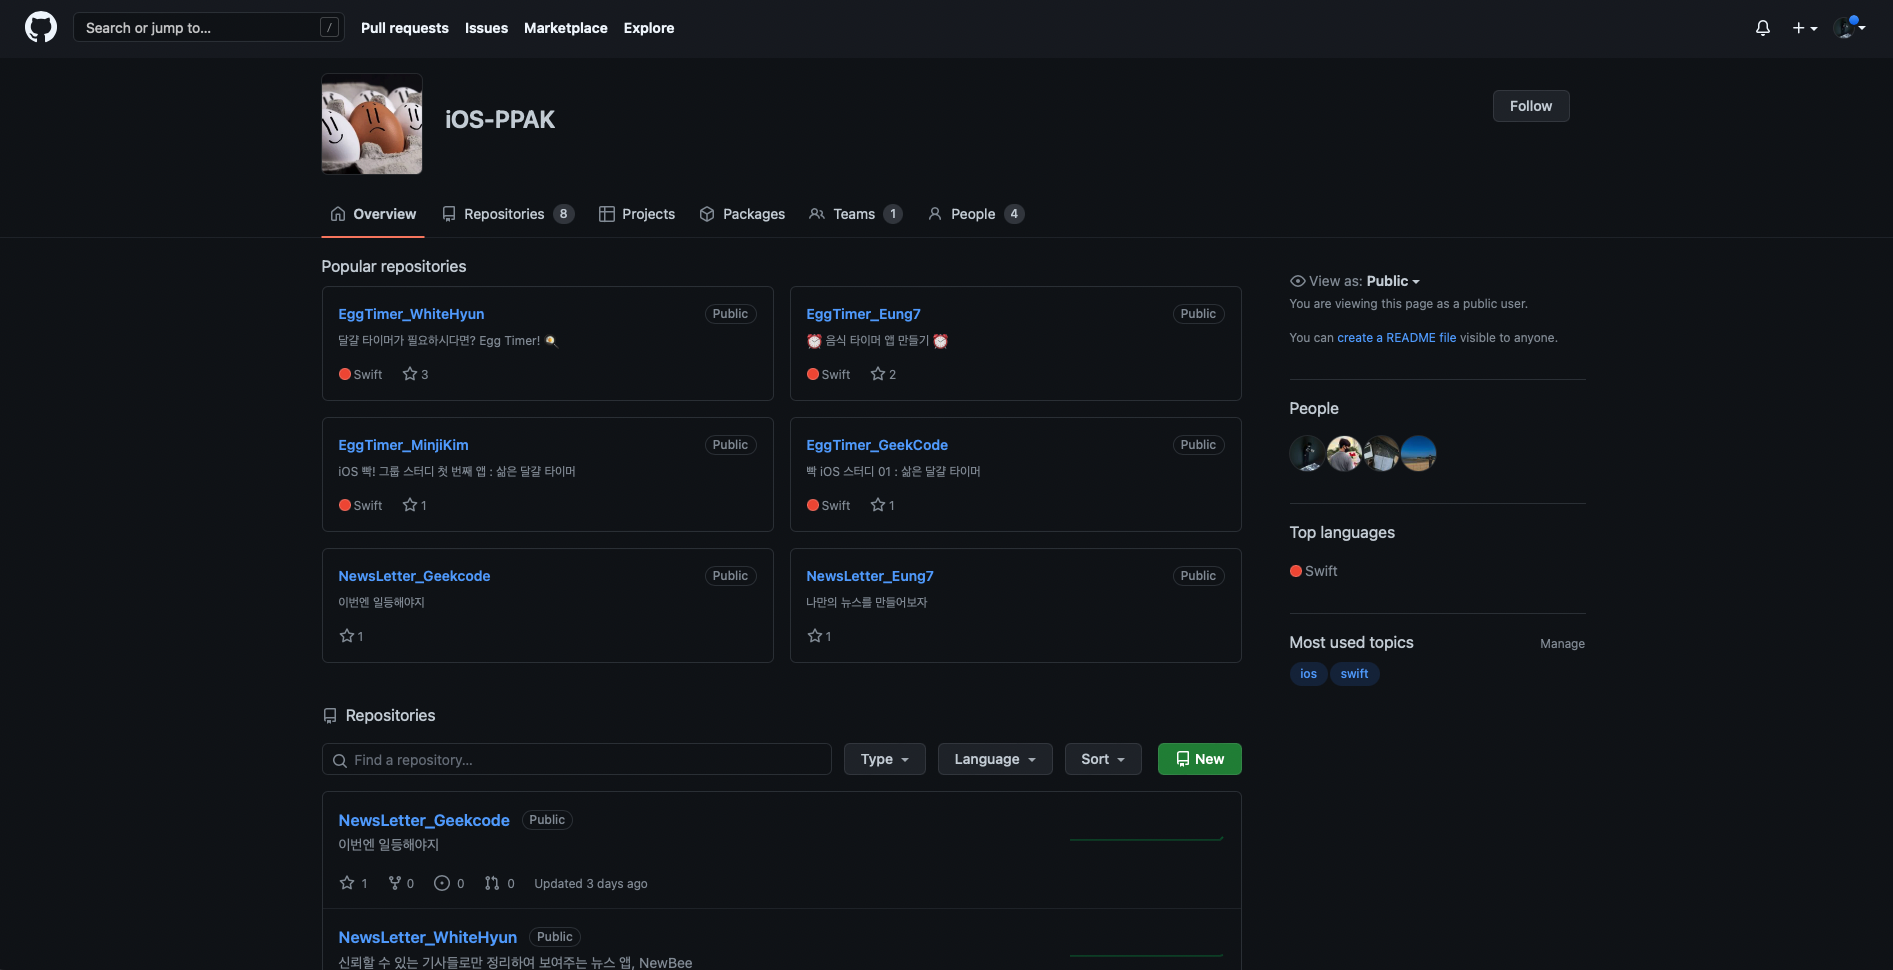Click open issues icon for NewsLetter_Geekcode row
The width and height of the screenshot is (1893, 970).
coord(442,883)
